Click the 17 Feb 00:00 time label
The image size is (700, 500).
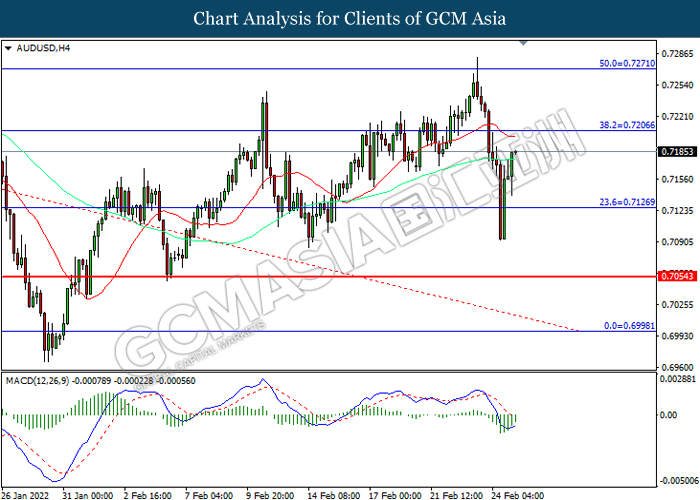tap(395, 495)
